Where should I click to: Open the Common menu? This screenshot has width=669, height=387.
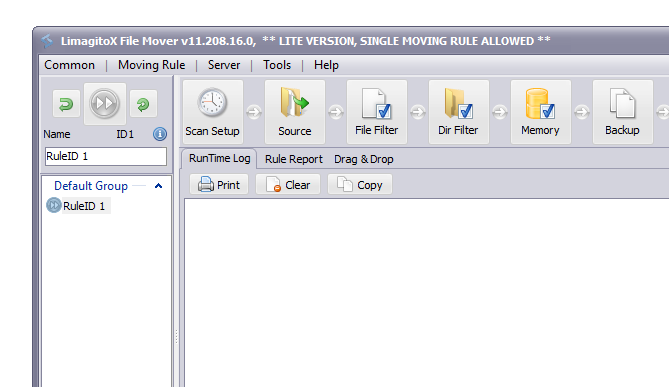pyautogui.click(x=70, y=65)
